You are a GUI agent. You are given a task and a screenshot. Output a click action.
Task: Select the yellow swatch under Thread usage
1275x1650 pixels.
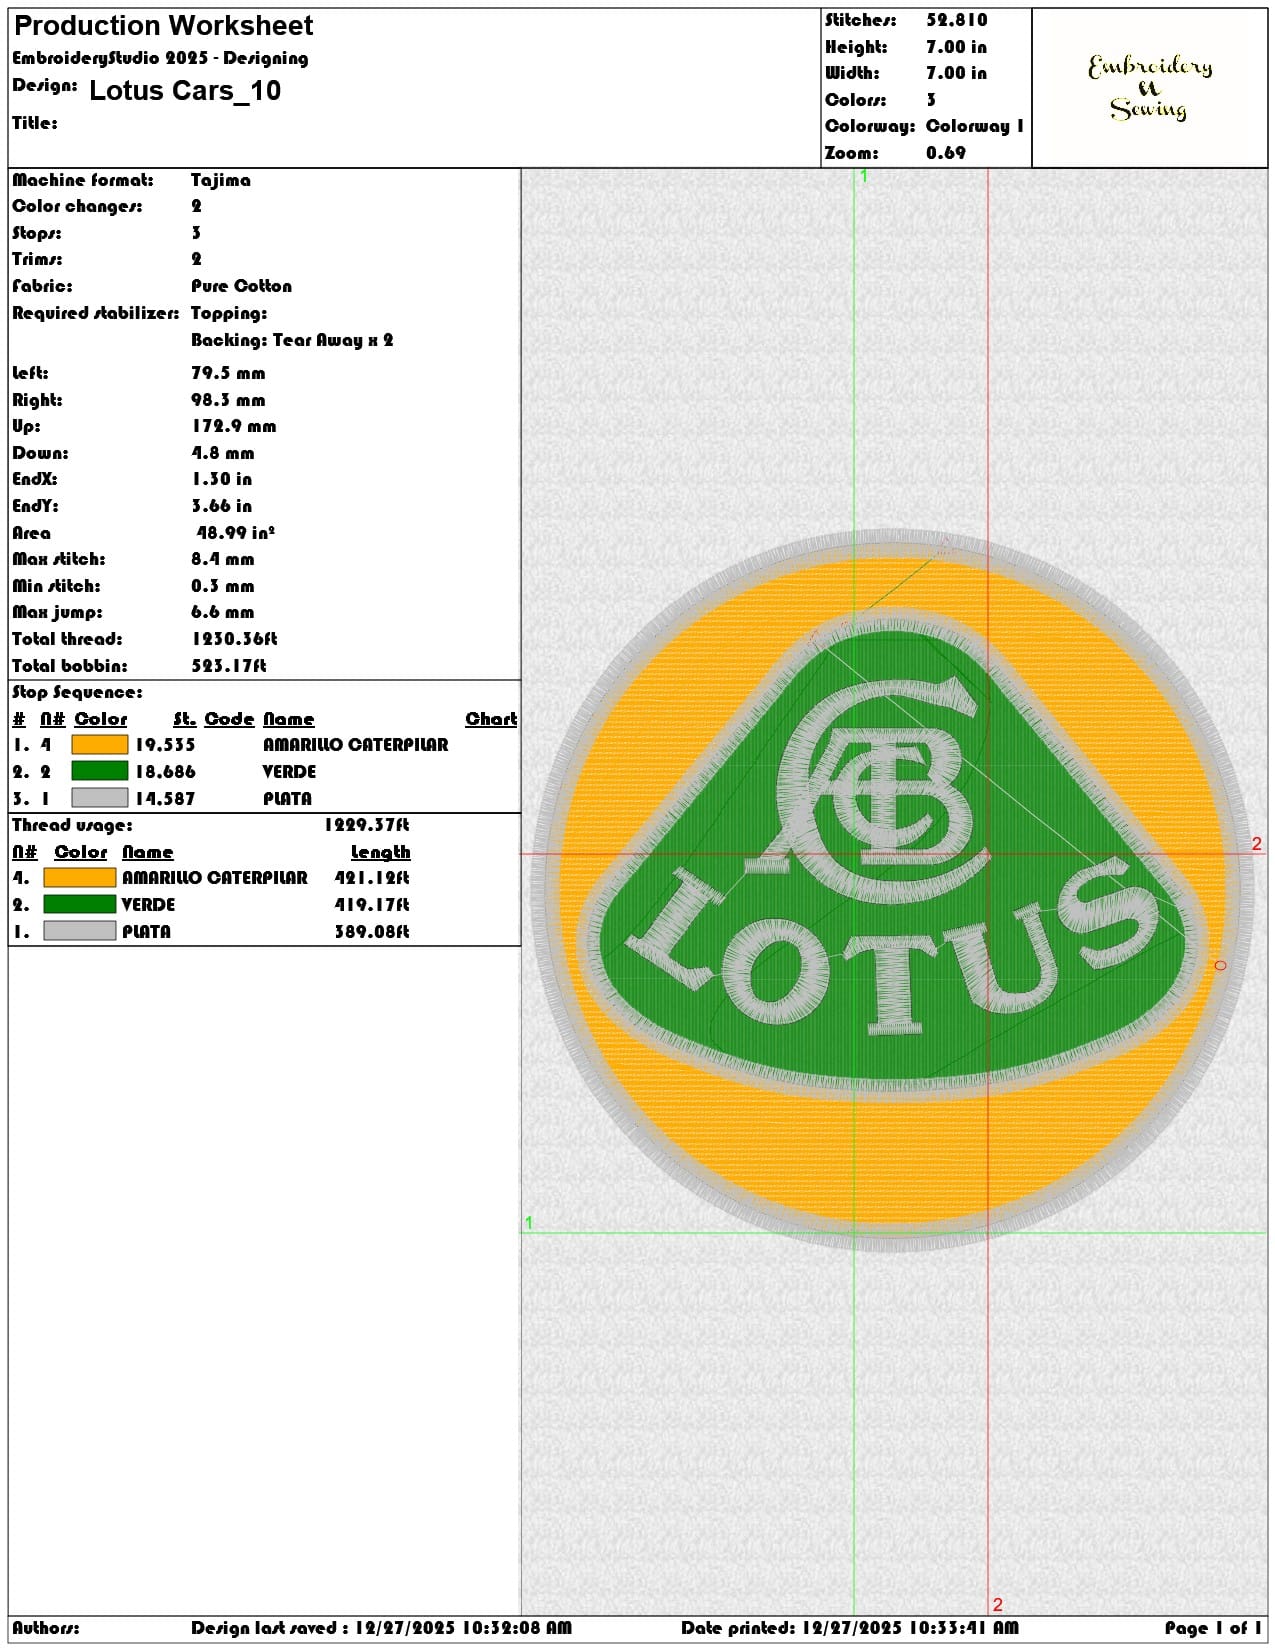coord(80,878)
